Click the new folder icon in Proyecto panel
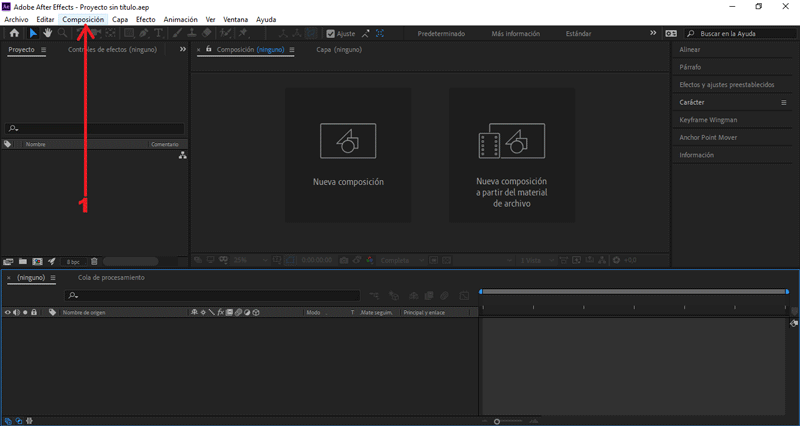This screenshot has width=800, height=426. (22, 261)
